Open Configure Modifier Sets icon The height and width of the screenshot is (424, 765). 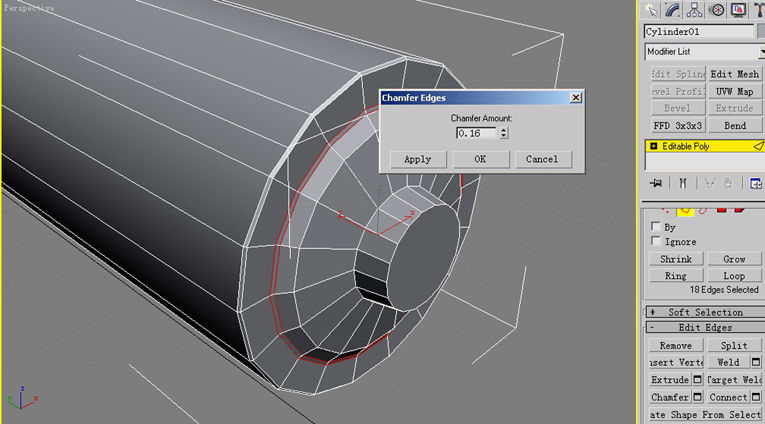click(756, 183)
